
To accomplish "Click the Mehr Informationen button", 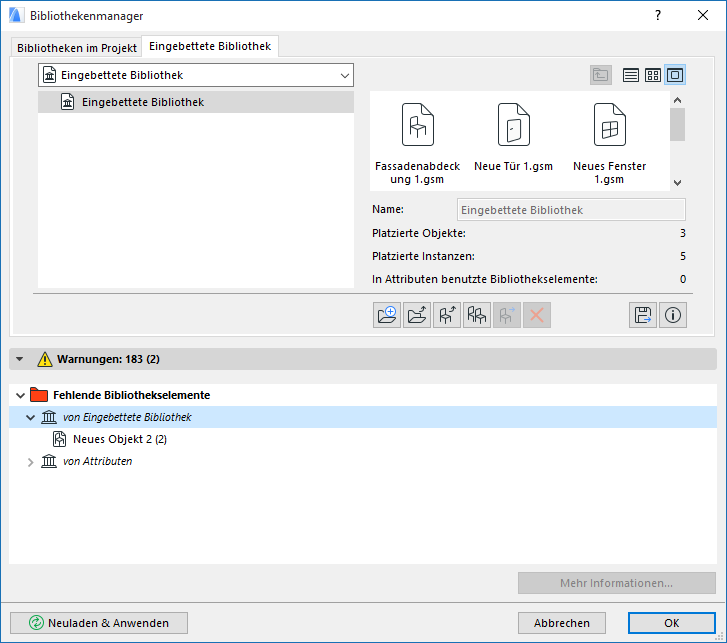I will point(617,583).
